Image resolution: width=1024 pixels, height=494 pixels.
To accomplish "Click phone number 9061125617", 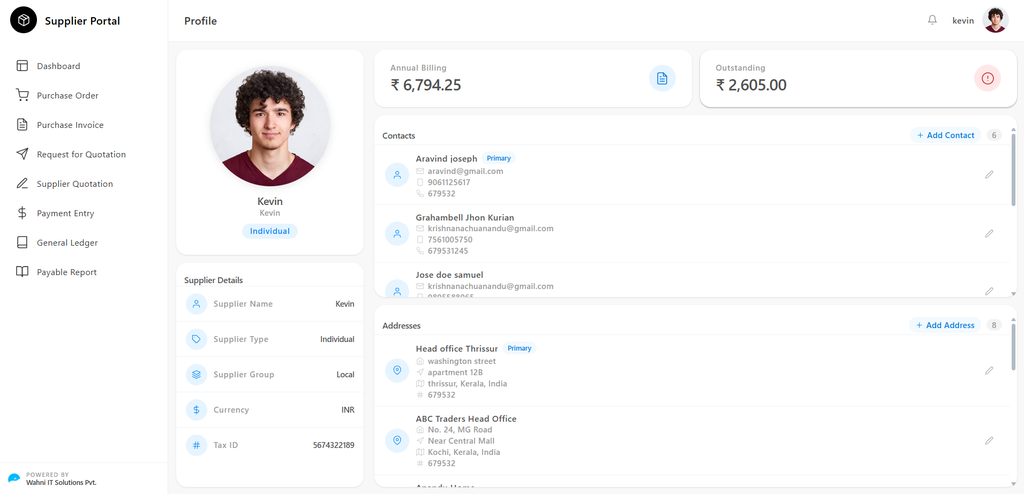I will (449, 182).
